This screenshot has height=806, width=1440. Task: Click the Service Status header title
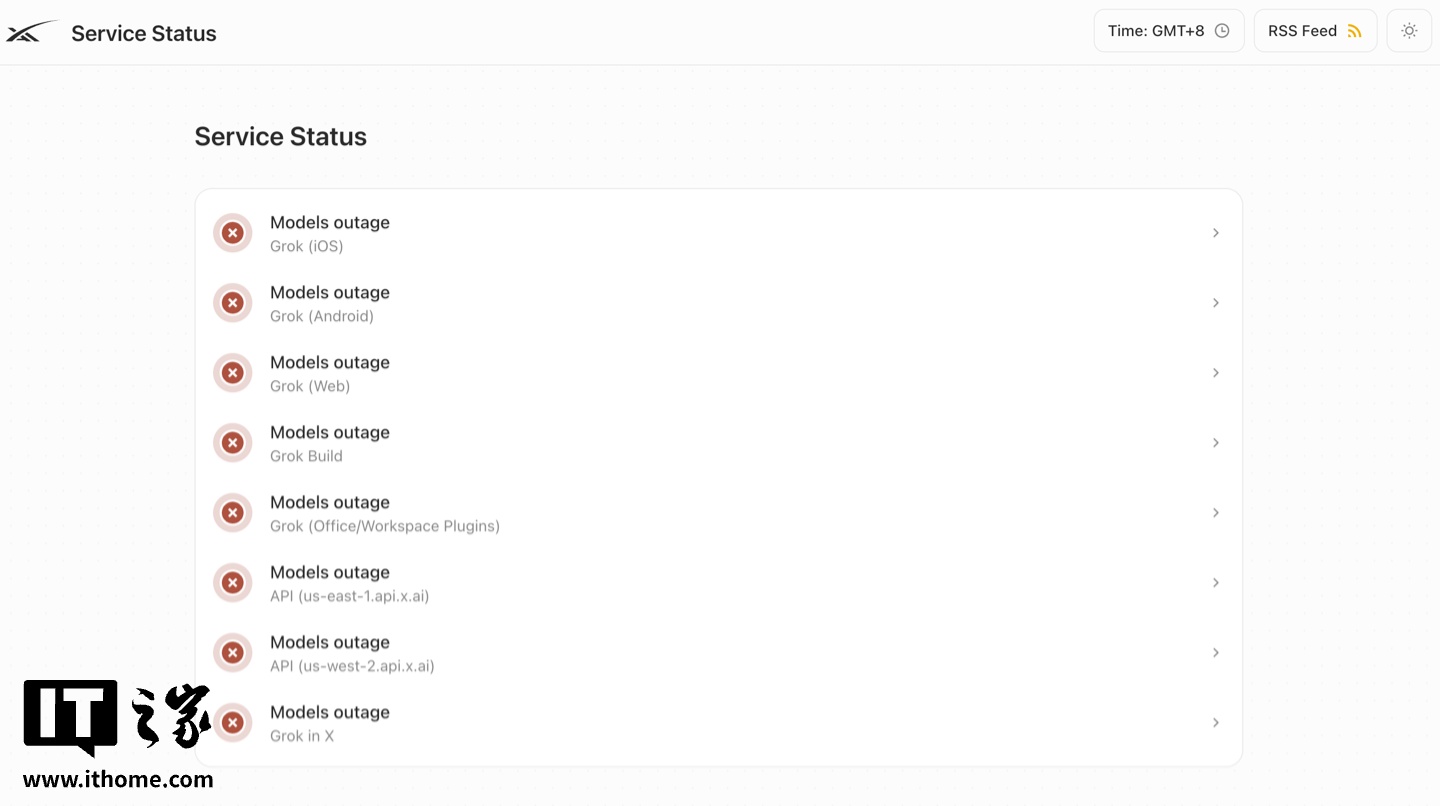tap(144, 33)
